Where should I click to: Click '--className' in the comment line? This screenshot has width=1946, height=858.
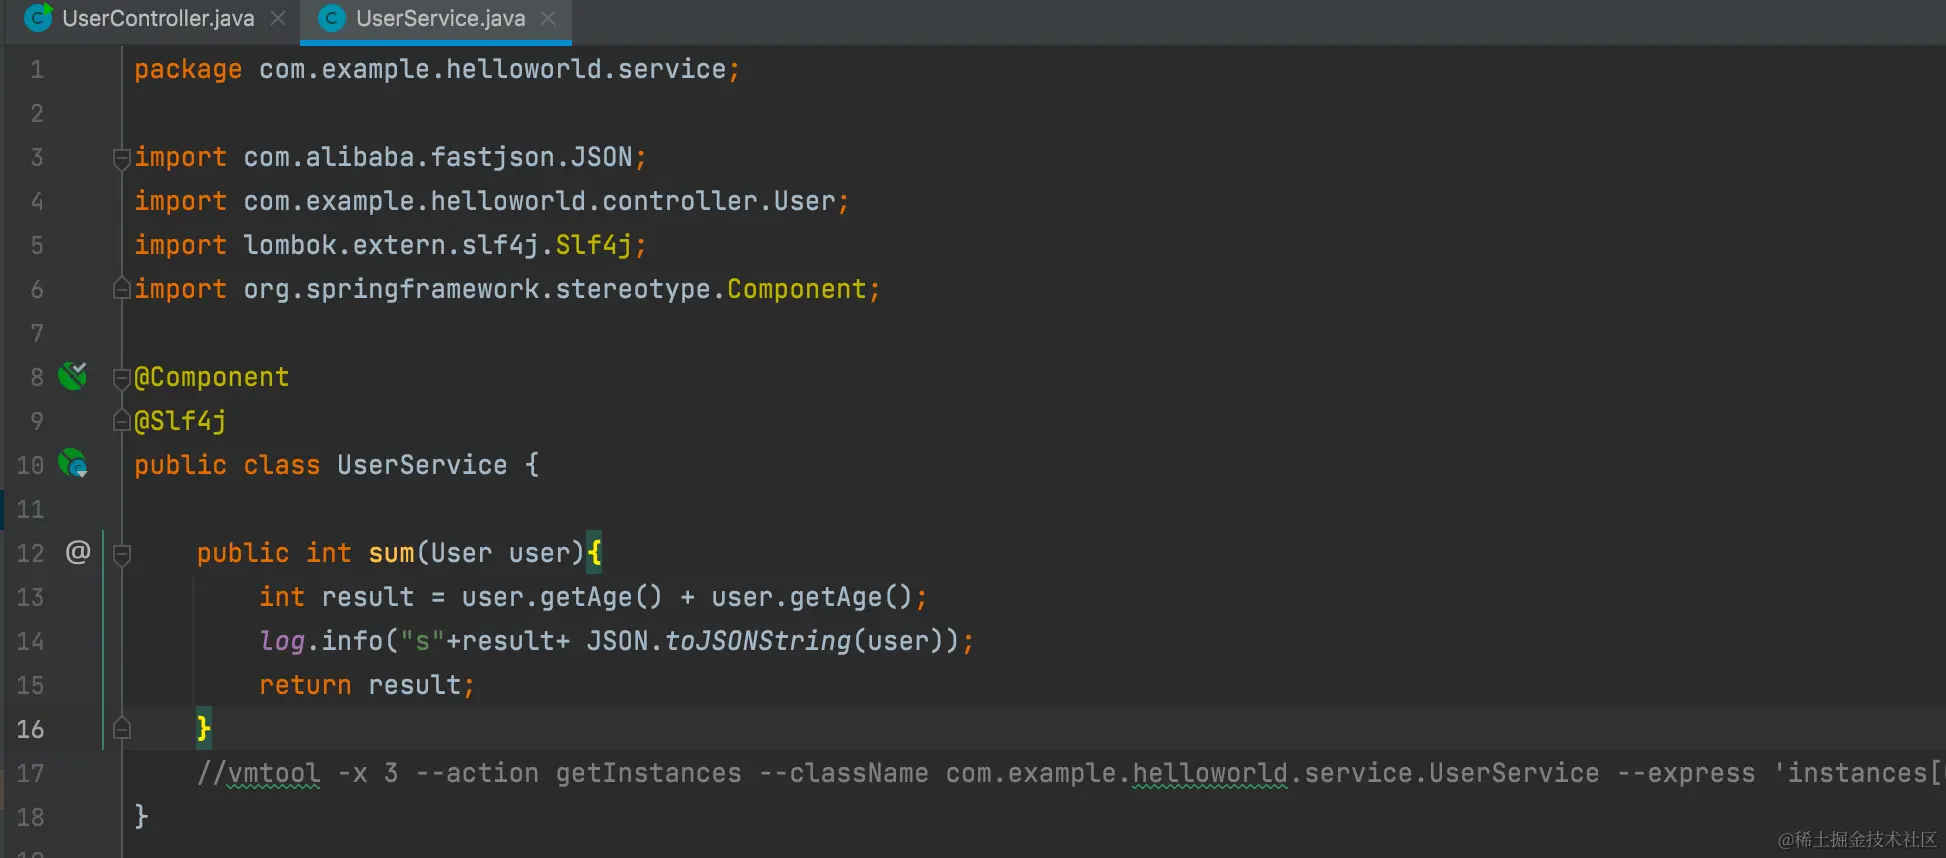tap(843, 773)
